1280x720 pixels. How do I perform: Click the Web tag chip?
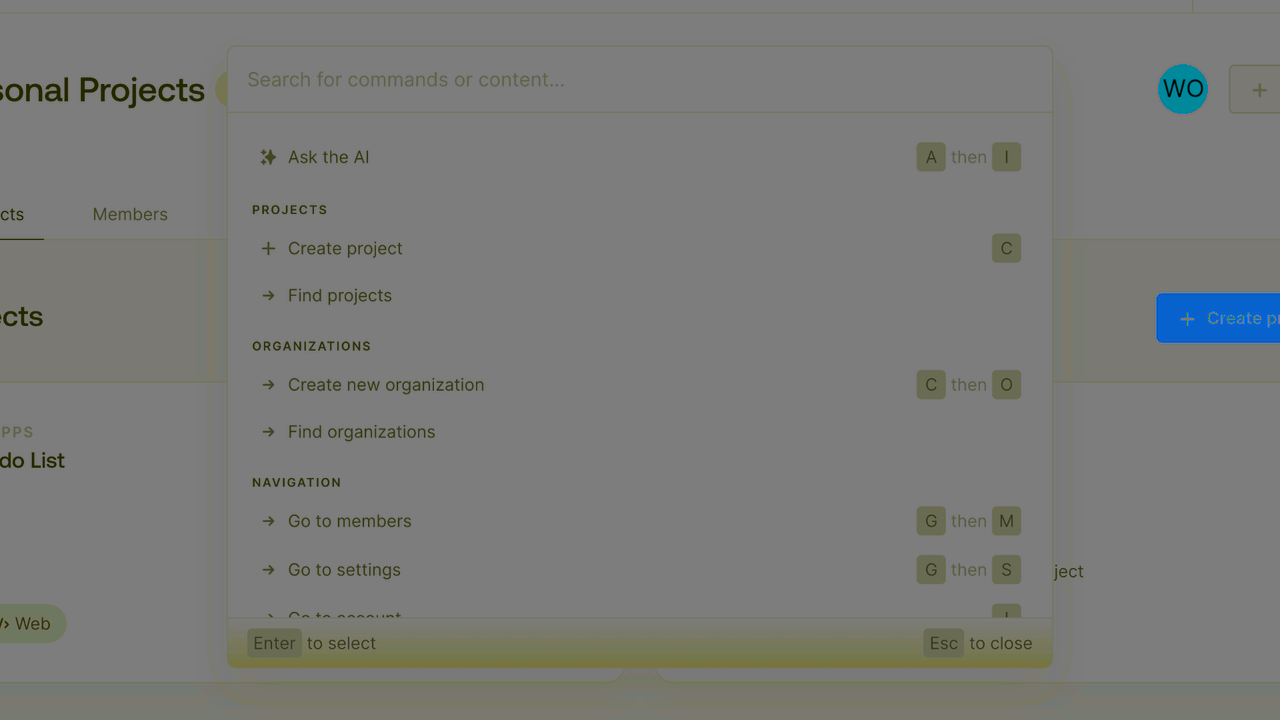click(x=30, y=624)
